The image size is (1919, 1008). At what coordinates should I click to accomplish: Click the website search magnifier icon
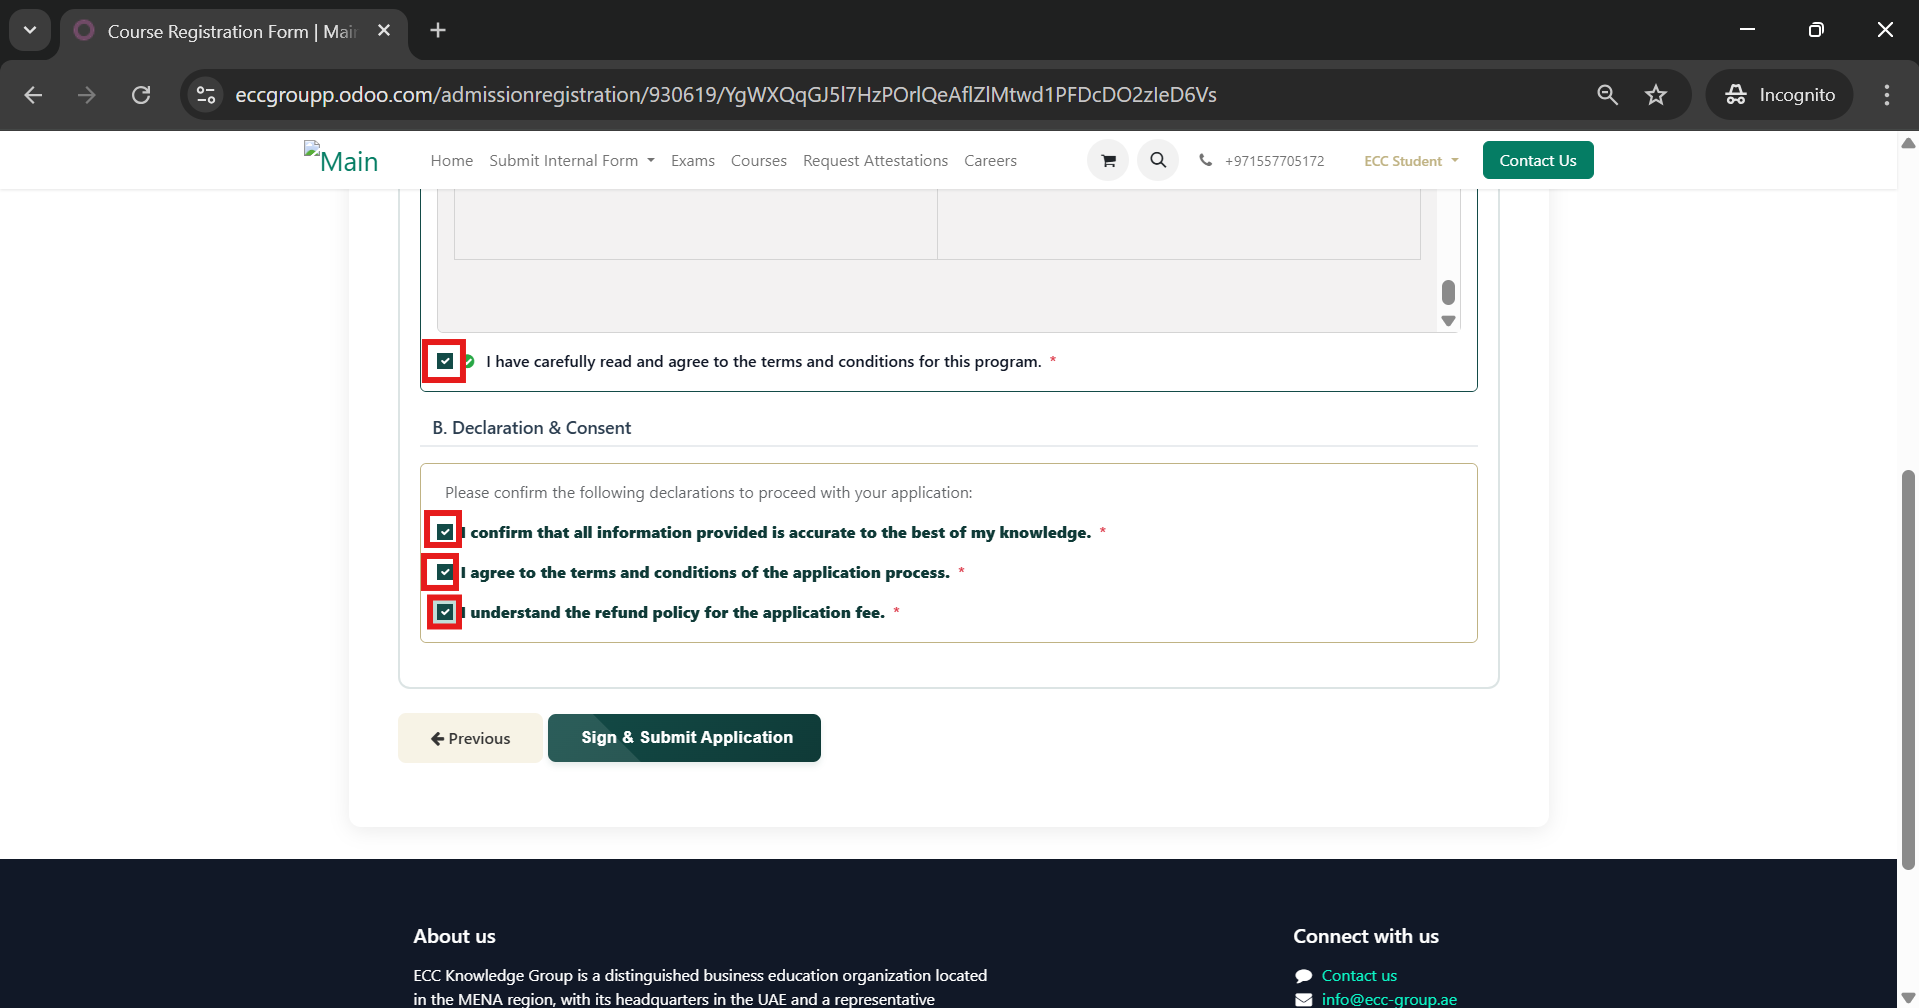pyautogui.click(x=1158, y=161)
